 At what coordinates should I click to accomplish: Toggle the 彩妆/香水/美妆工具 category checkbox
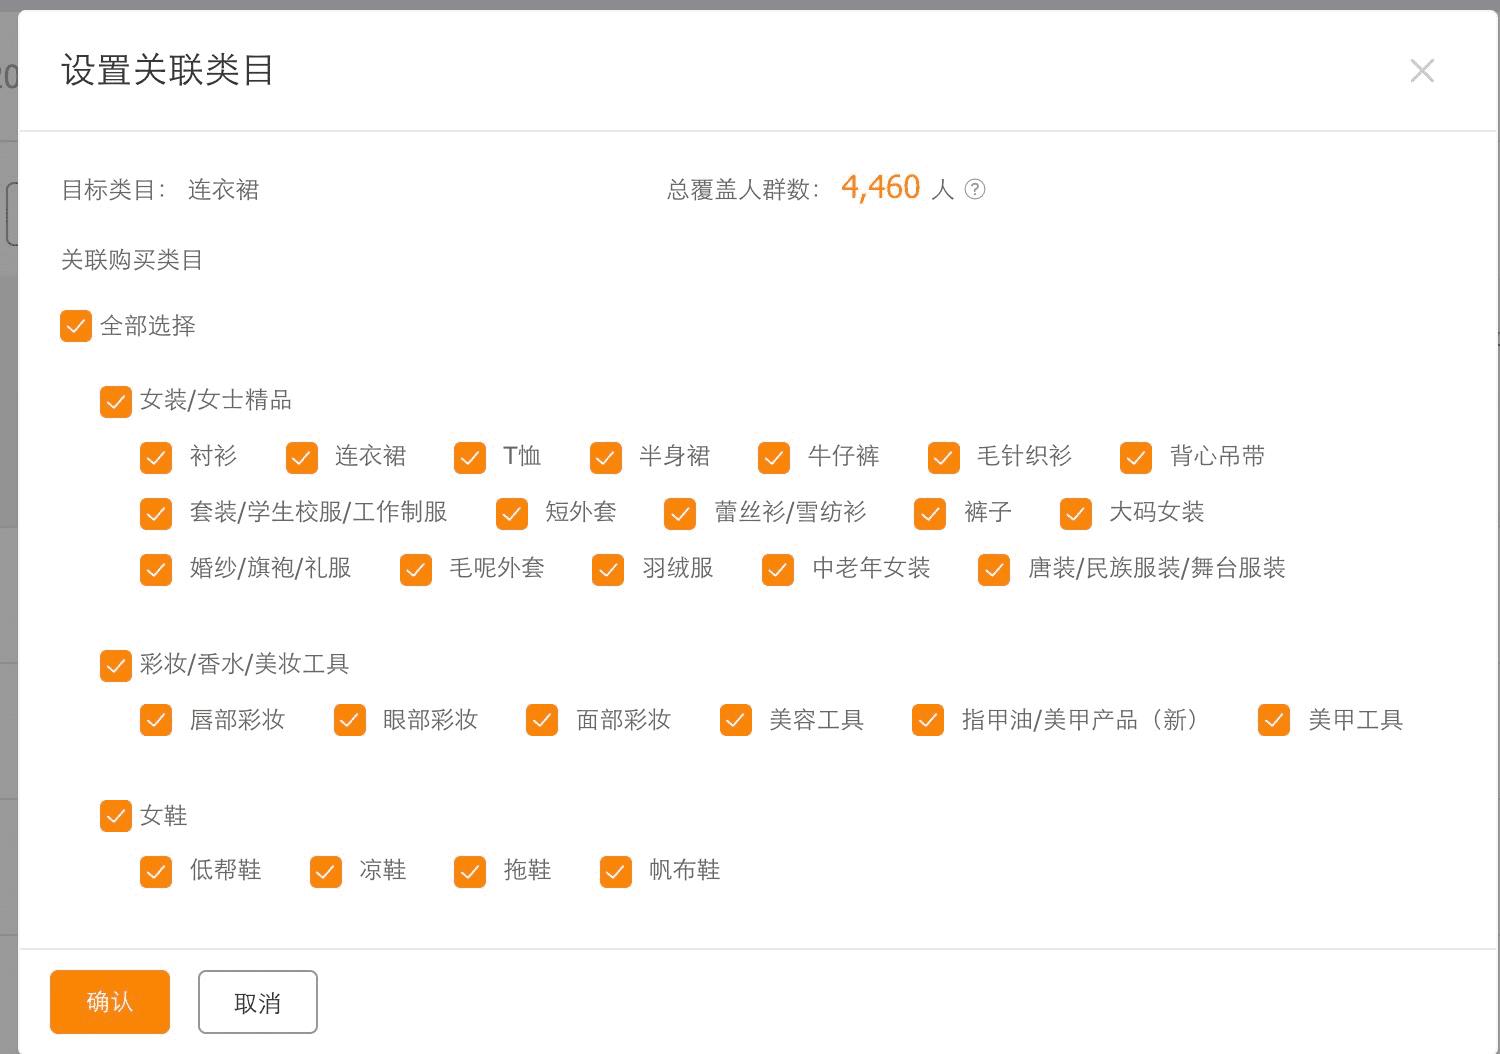tap(115, 665)
